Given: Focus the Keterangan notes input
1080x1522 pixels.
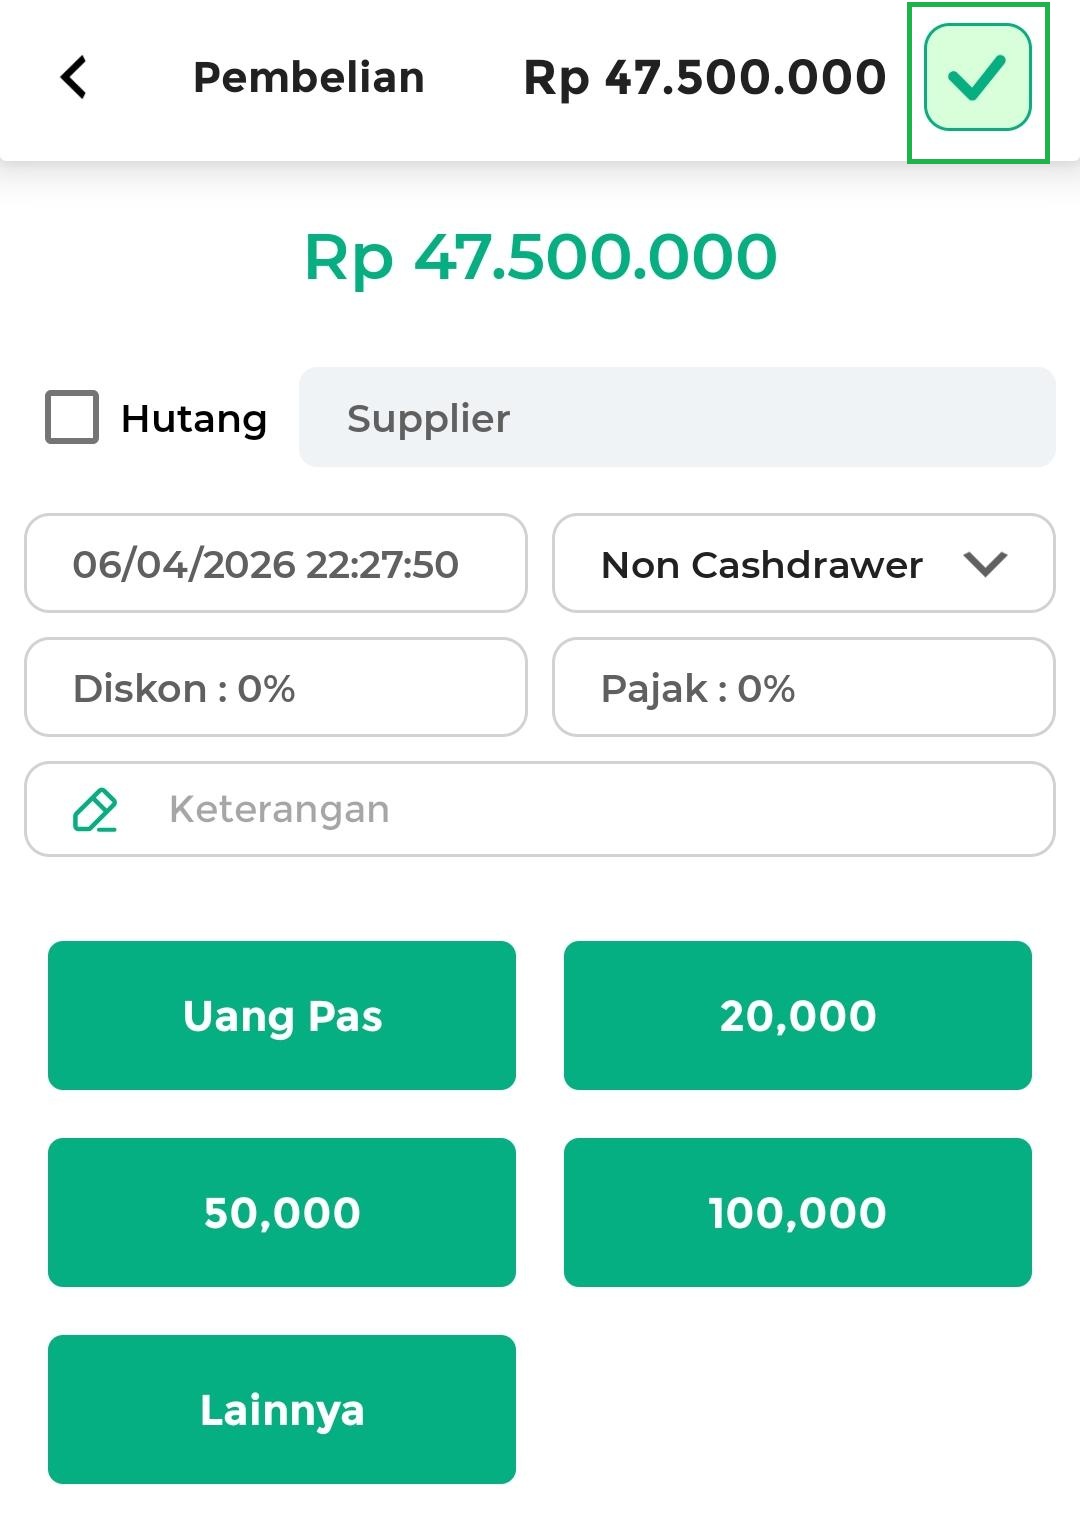Looking at the screenshot, I should click(600, 809).
